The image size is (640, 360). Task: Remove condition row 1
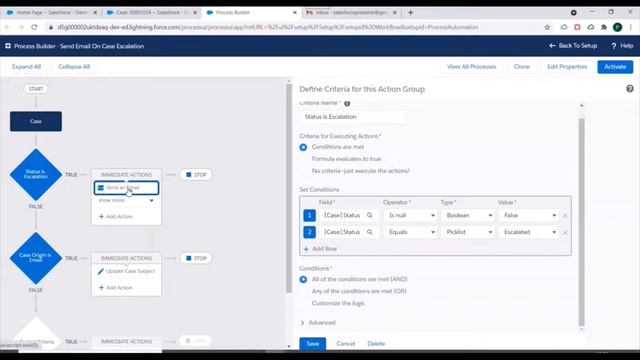click(x=565, y=216)
